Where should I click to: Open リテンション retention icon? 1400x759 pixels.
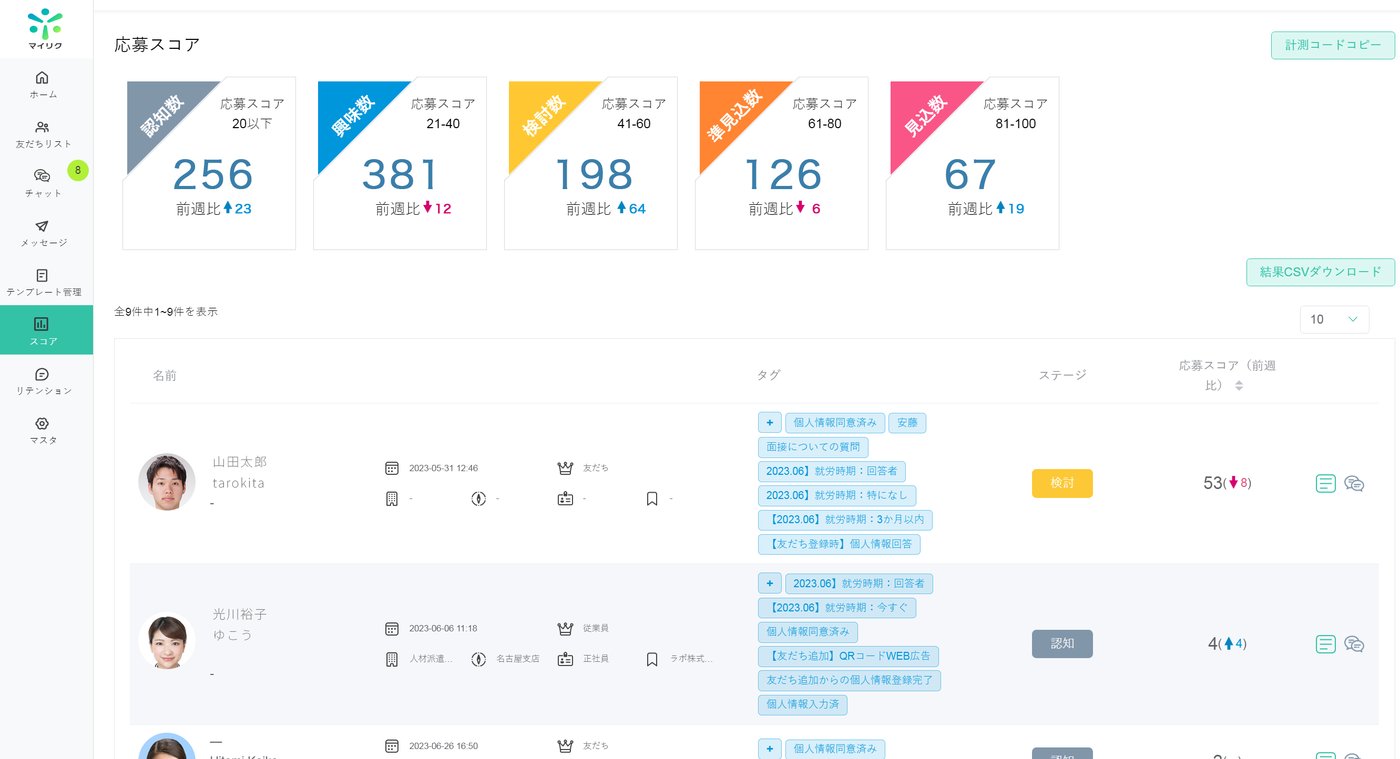coord(42,374)
